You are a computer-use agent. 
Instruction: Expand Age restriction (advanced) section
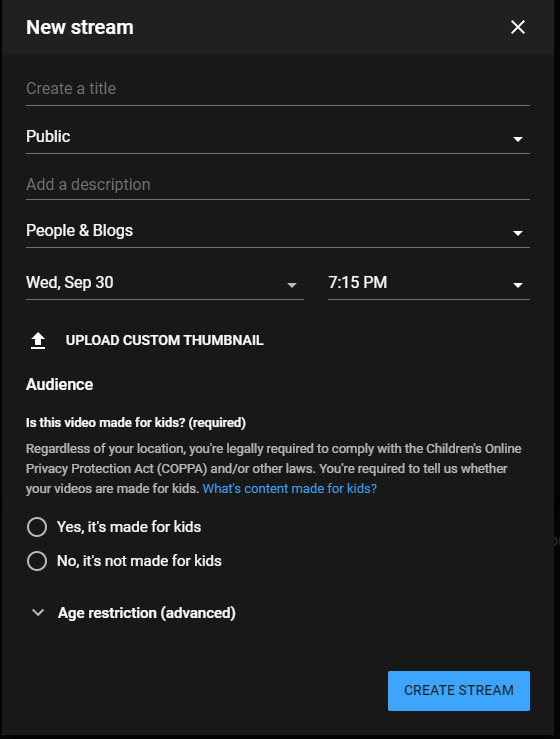coord(146,613)
